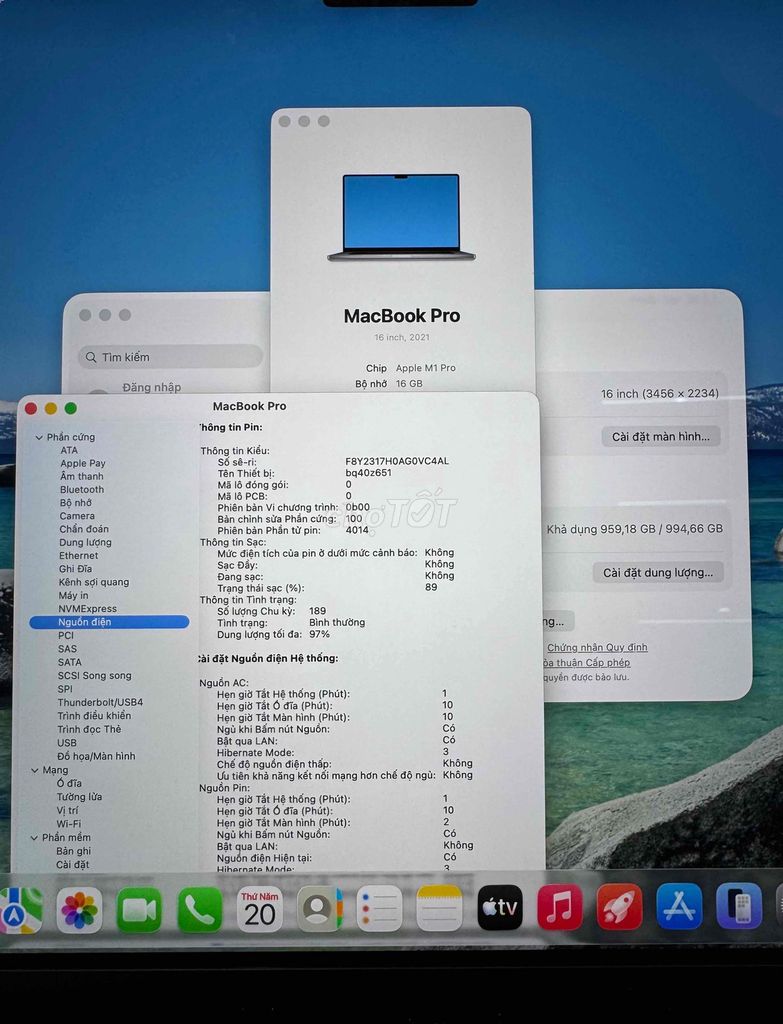The width and height of the screenshot is (783, 1024).
Task: Select Cài đặt under Phần mềm
Action: (72, 865)
